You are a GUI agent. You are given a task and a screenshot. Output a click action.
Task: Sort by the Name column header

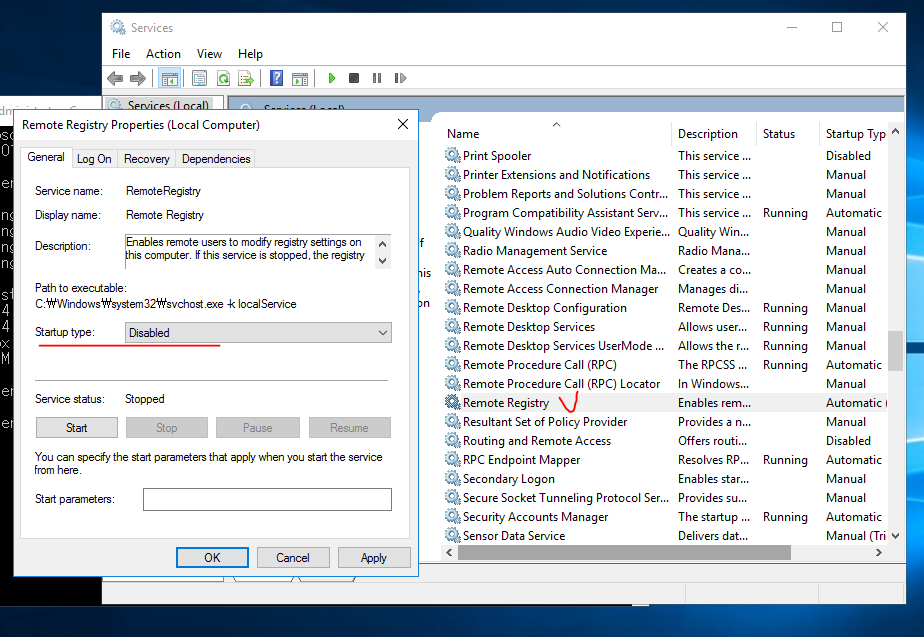(556, 134)
